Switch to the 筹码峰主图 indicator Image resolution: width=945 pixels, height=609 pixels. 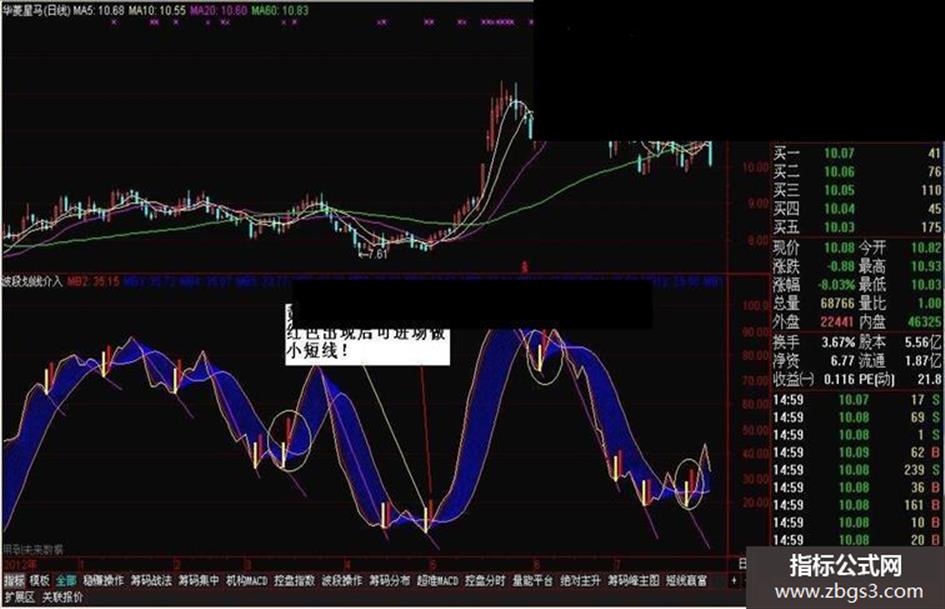point(633,581)
